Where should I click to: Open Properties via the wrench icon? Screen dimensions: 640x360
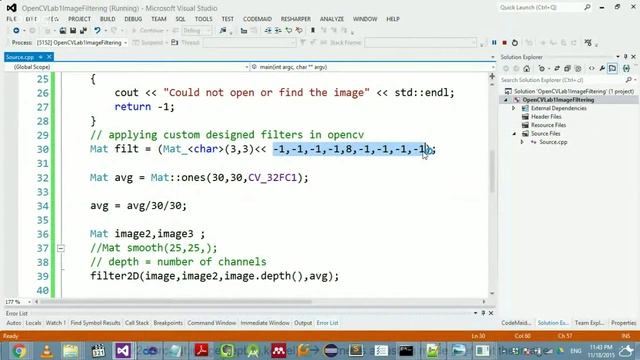[x=602, y=69]
